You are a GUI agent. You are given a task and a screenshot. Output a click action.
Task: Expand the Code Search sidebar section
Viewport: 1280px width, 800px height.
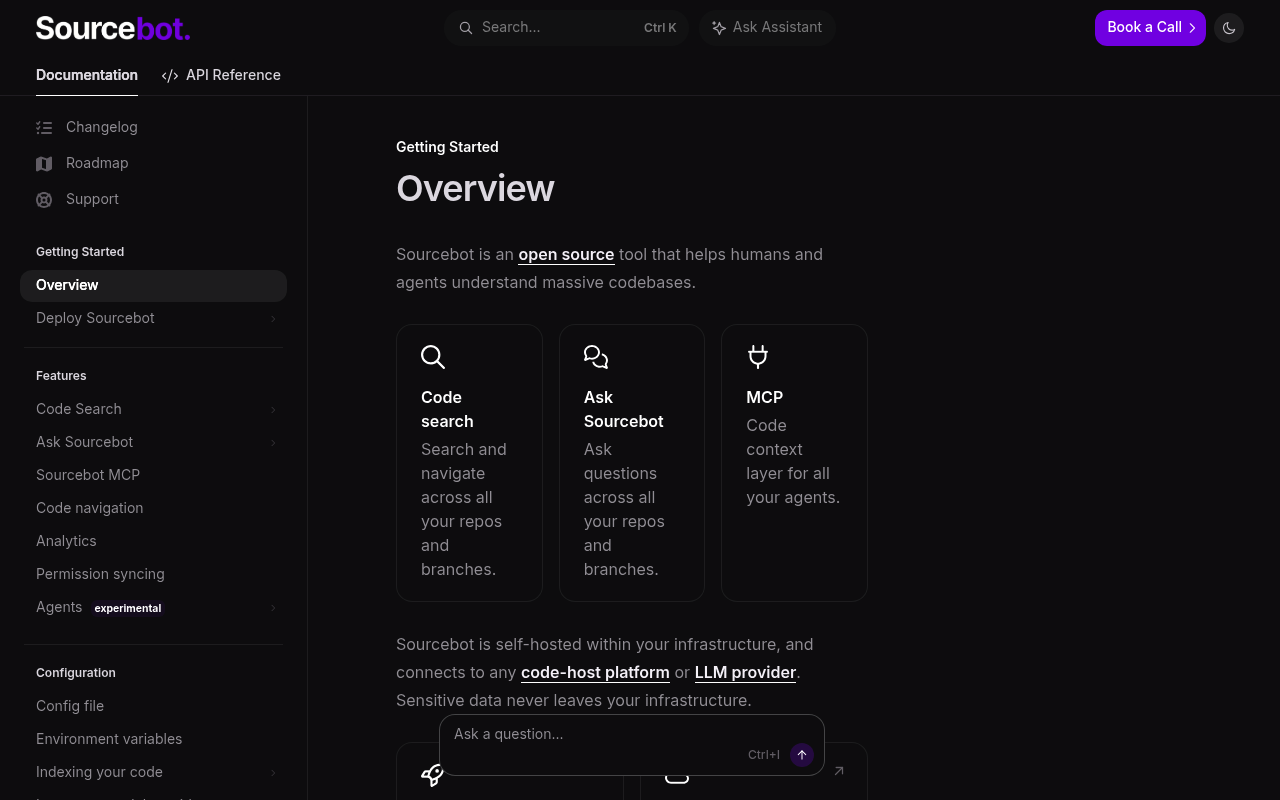click(273, 410)
